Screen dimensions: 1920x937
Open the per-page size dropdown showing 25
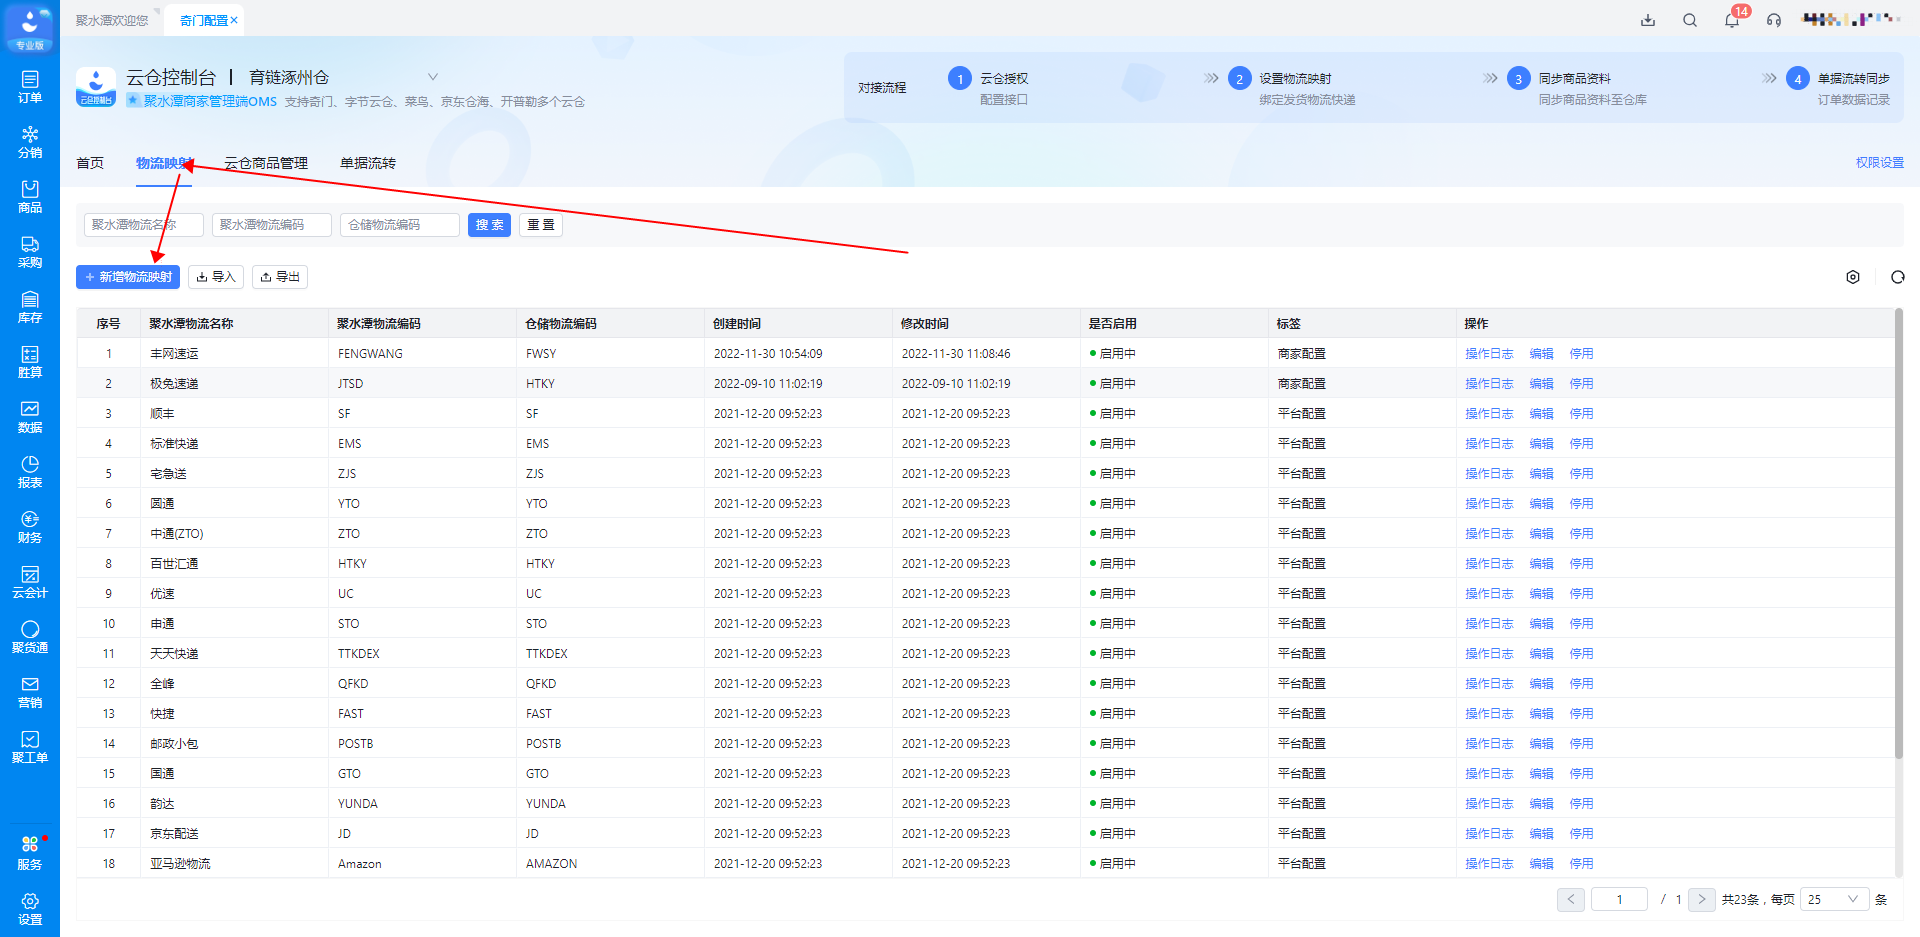coord(1834,899)
